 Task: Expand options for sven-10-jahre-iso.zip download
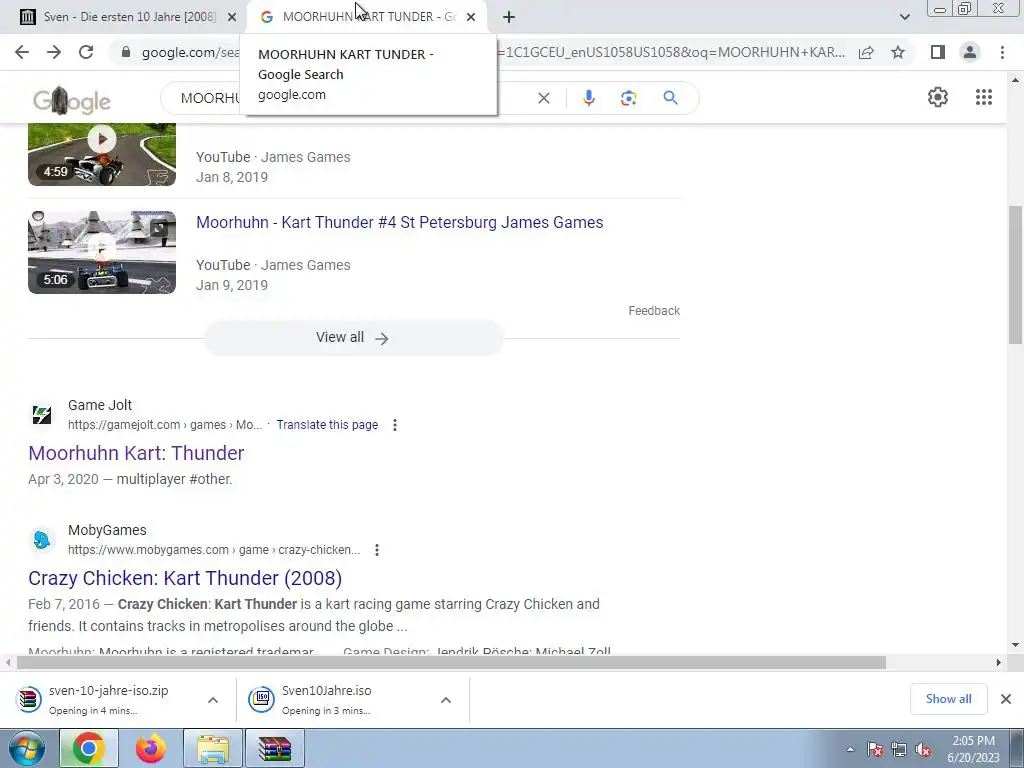click(x=213, y=700)
